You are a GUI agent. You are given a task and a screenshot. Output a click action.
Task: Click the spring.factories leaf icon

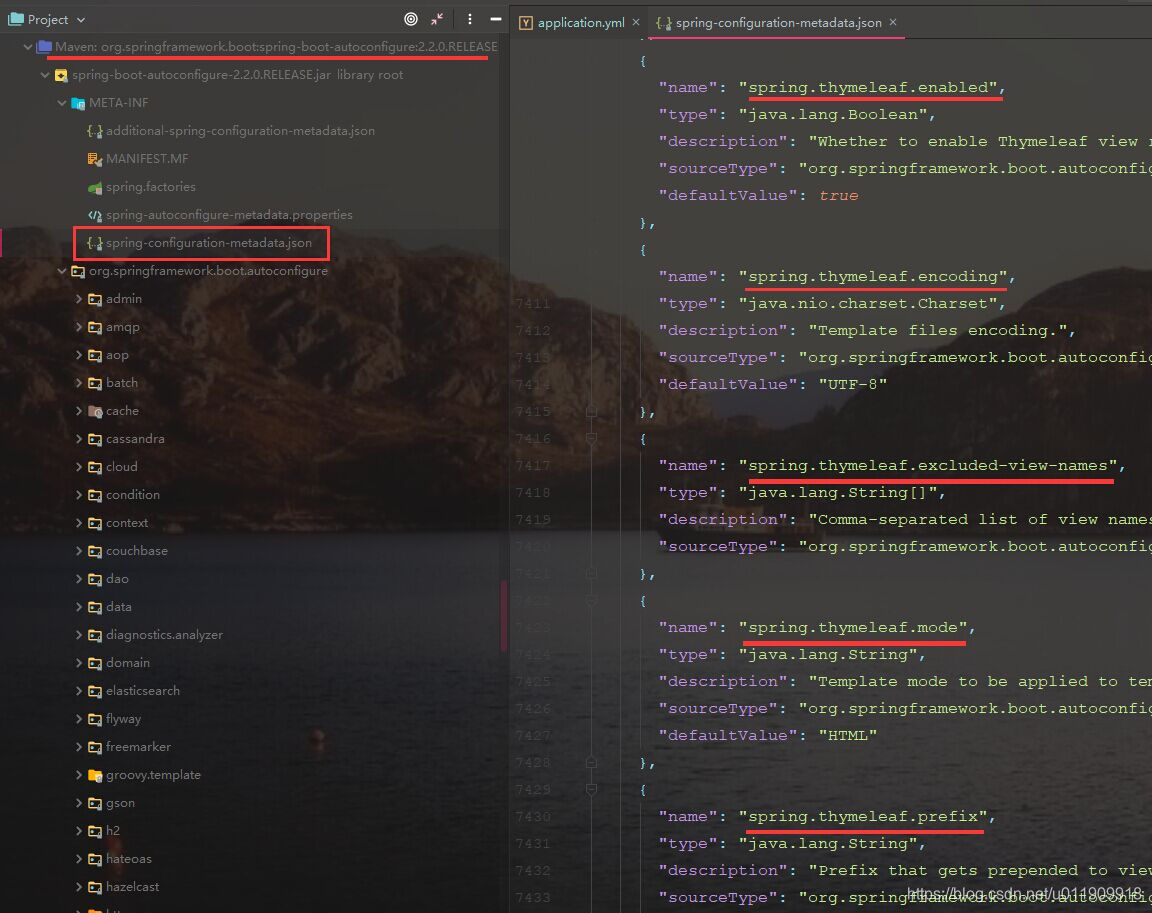click(94, 187)
